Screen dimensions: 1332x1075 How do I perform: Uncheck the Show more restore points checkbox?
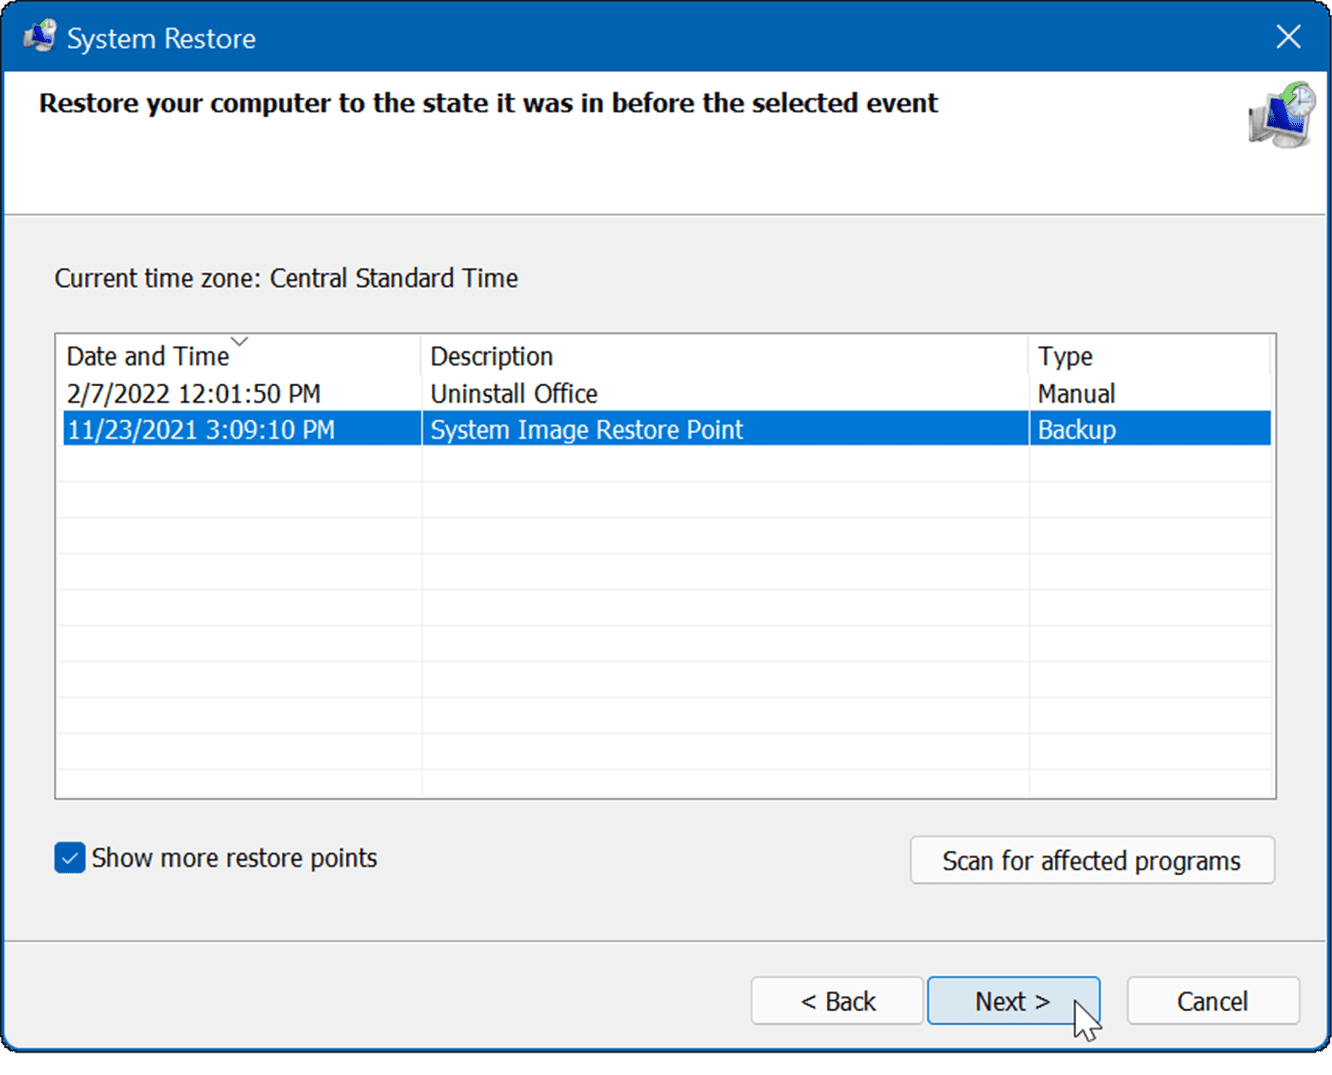[70, 858]
